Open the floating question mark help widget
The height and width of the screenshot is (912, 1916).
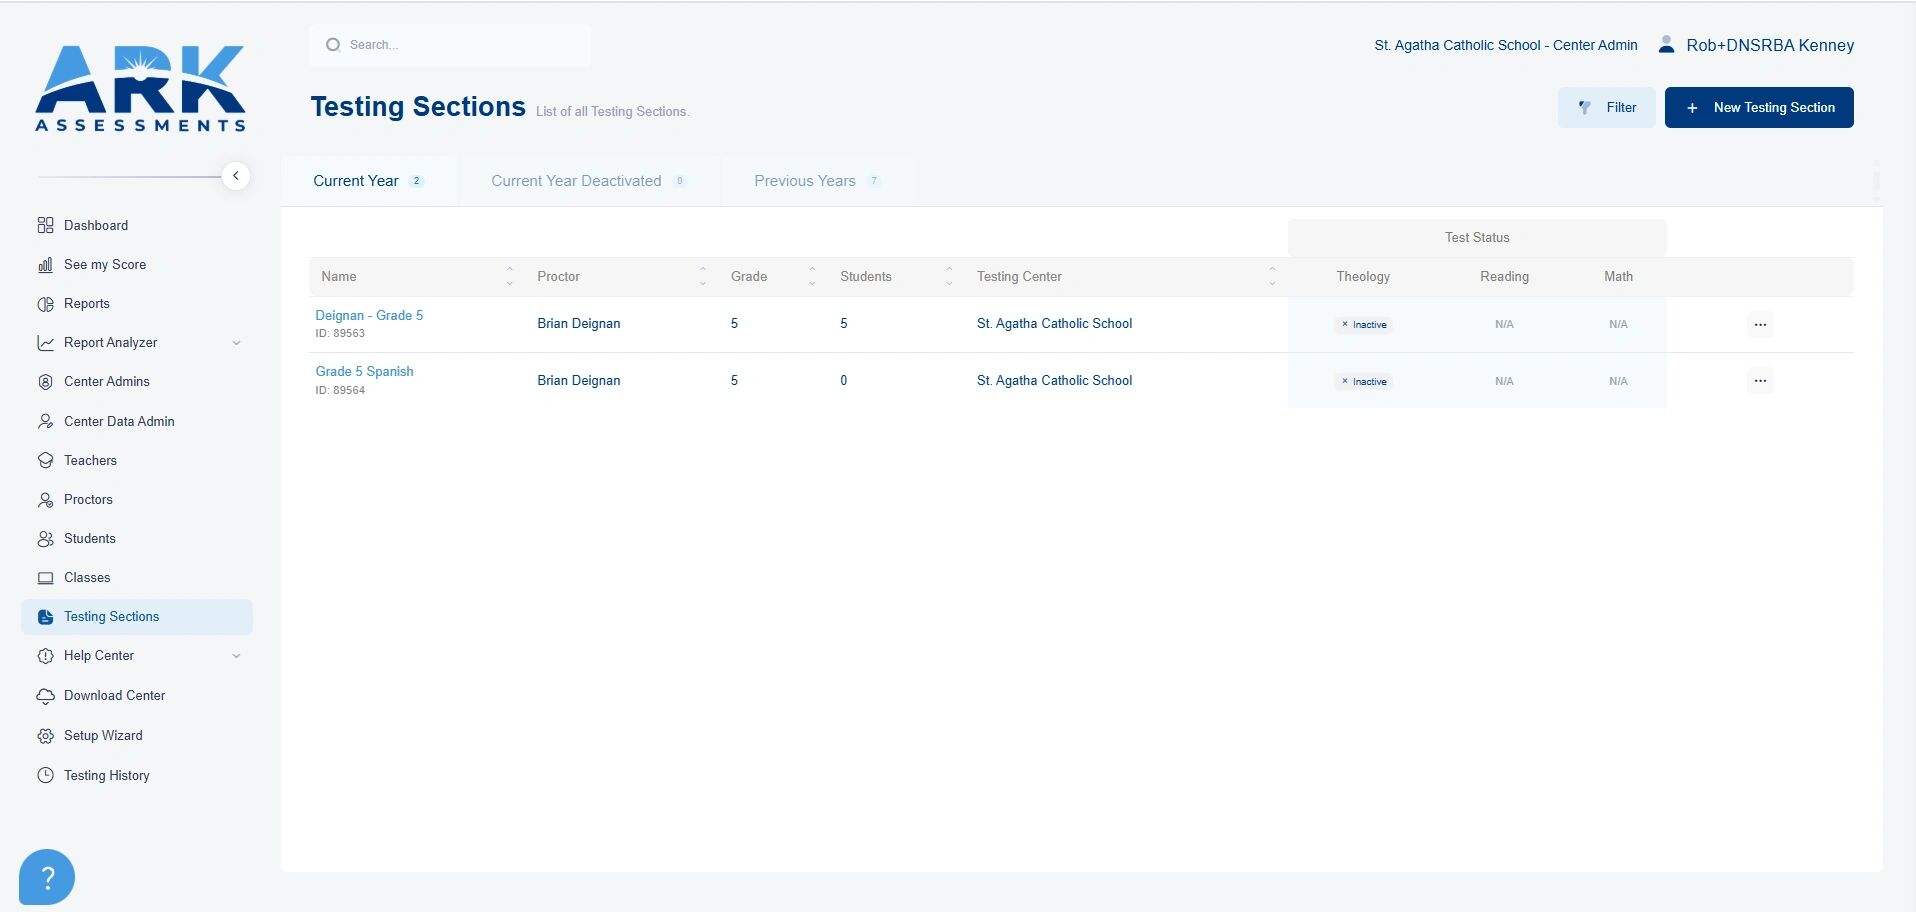(47, 877)
